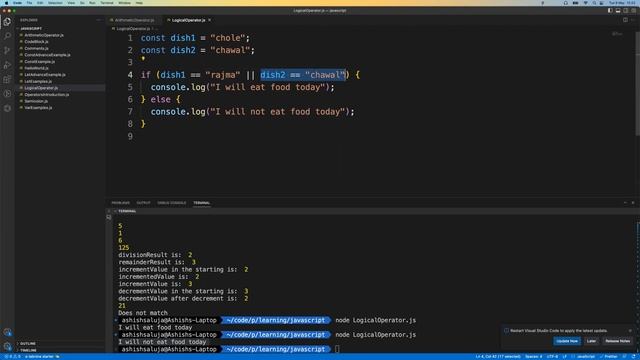
Task: Toggle primary sidebar layout icon in title bar
Action: (x=610, y=11)
